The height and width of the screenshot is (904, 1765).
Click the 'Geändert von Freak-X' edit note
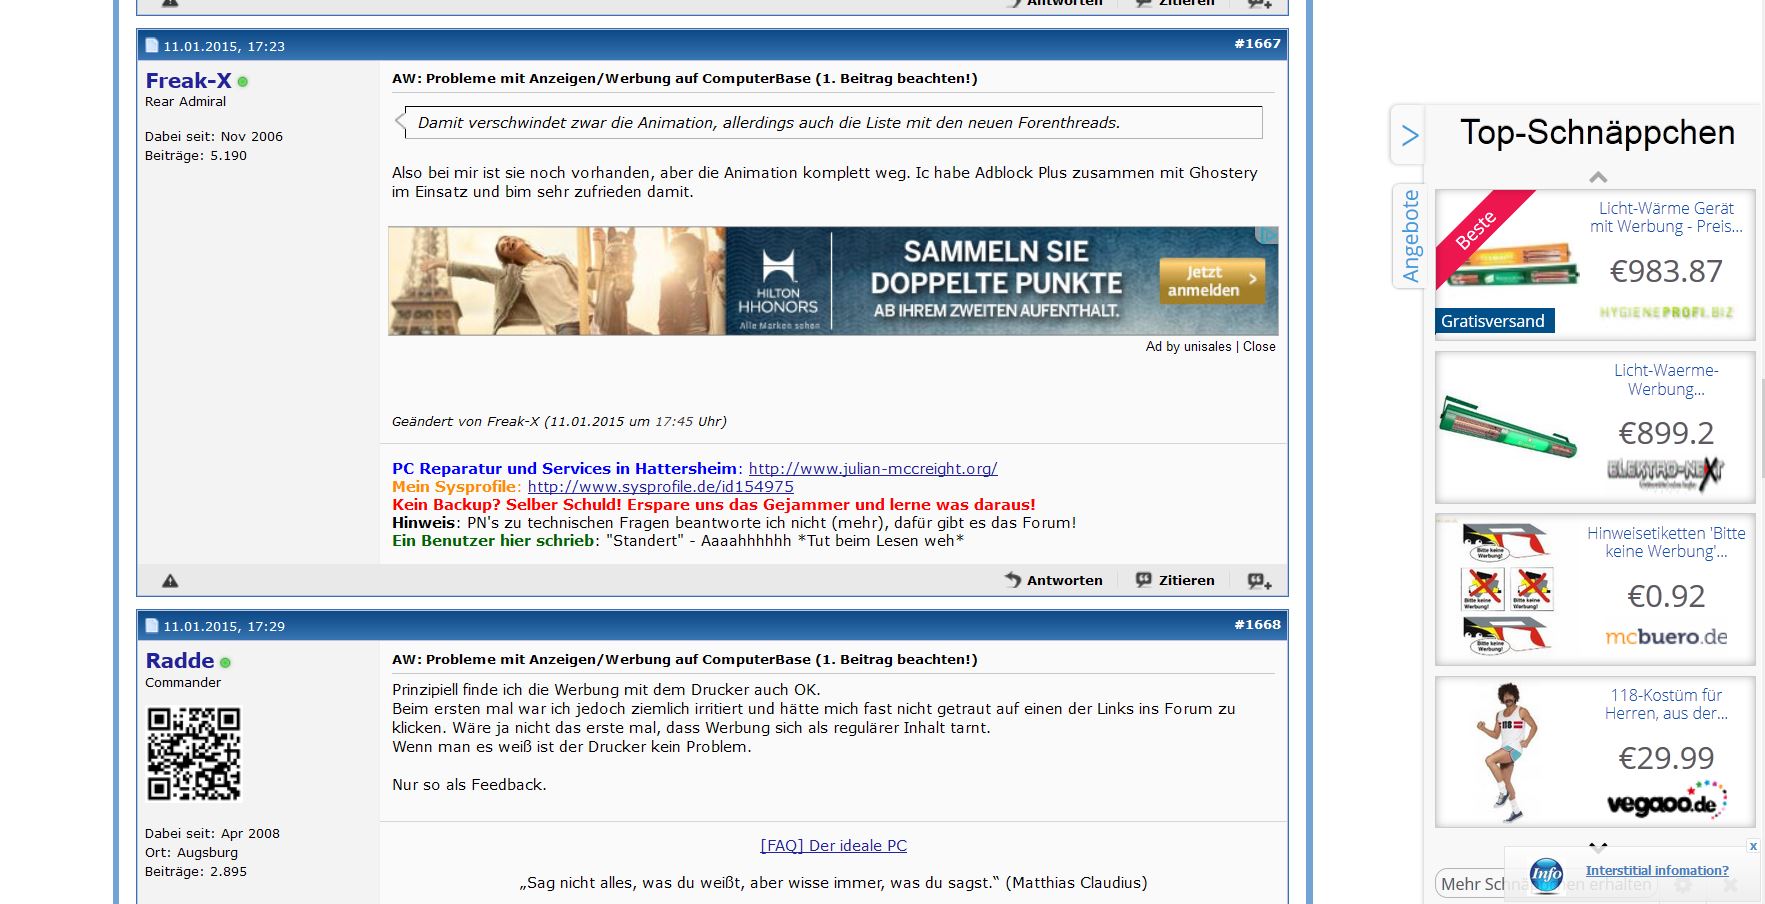[559, 422]
